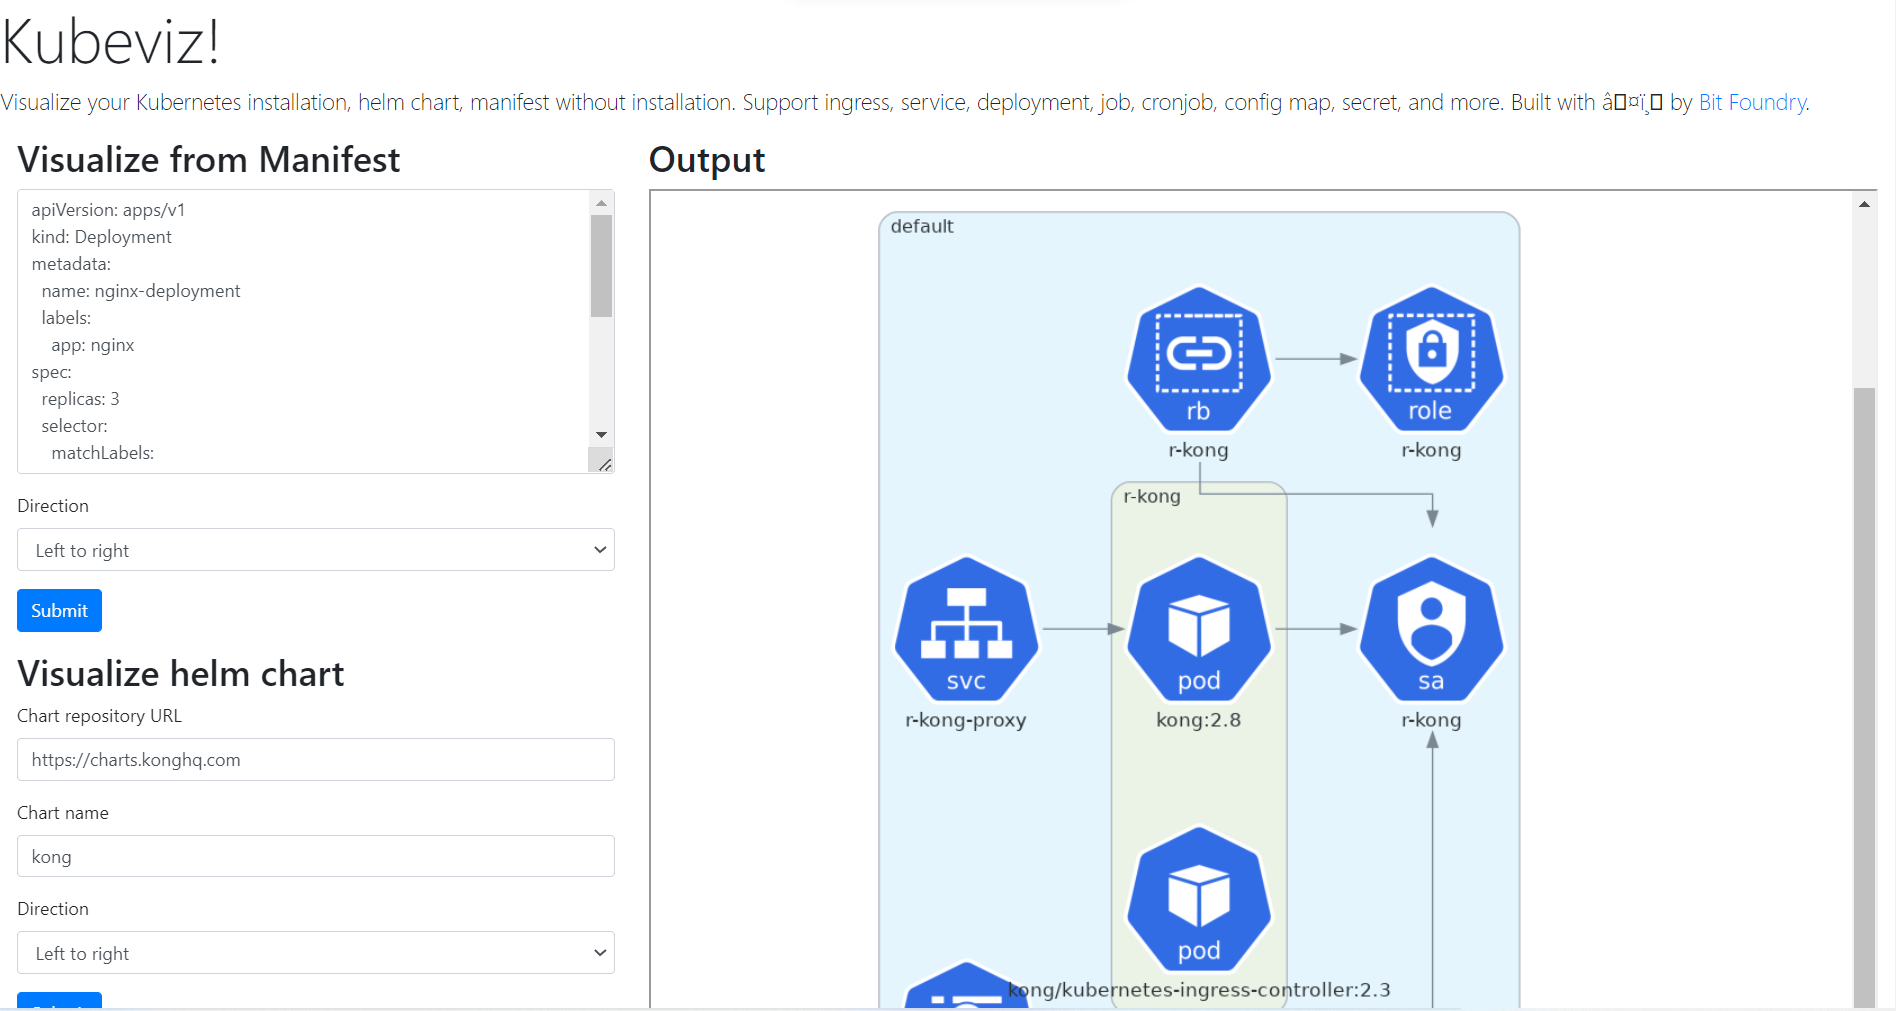The image size is (1896, 1011).
Task: Click the role hexagon icon
Action: tap(1431, 360)
